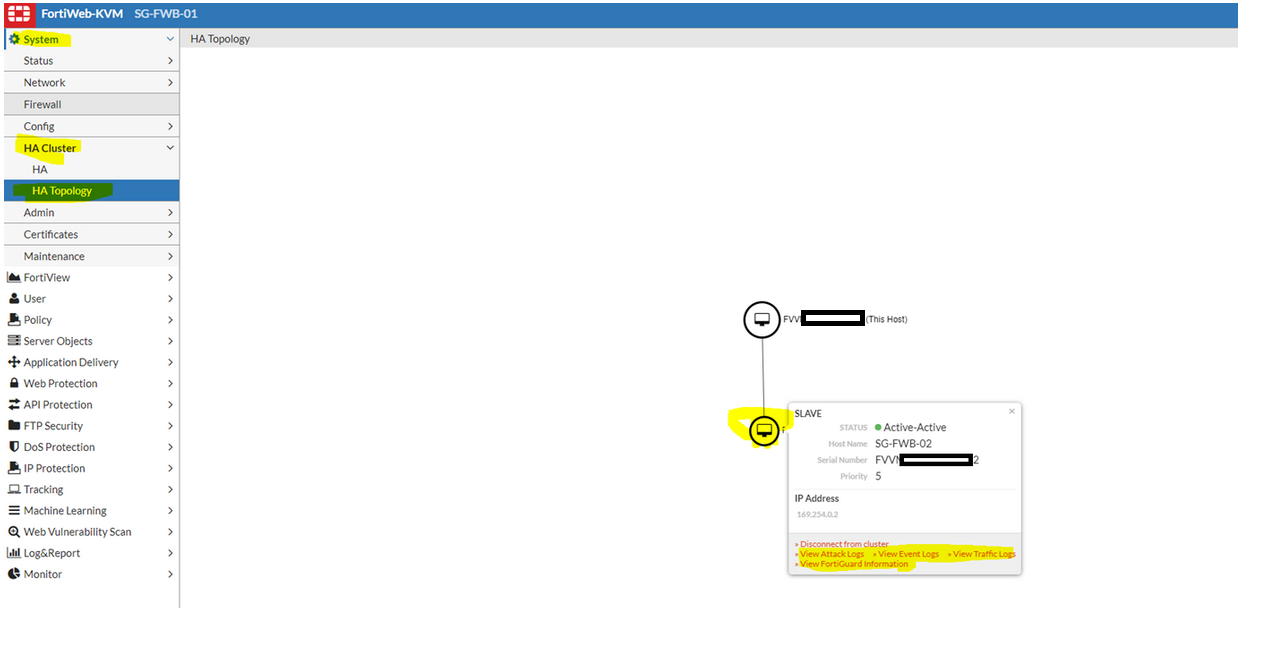The height and width of the screenshot is (659, 1283).
Task: Expand the Config submenu arrow
Action: [170, 126]
